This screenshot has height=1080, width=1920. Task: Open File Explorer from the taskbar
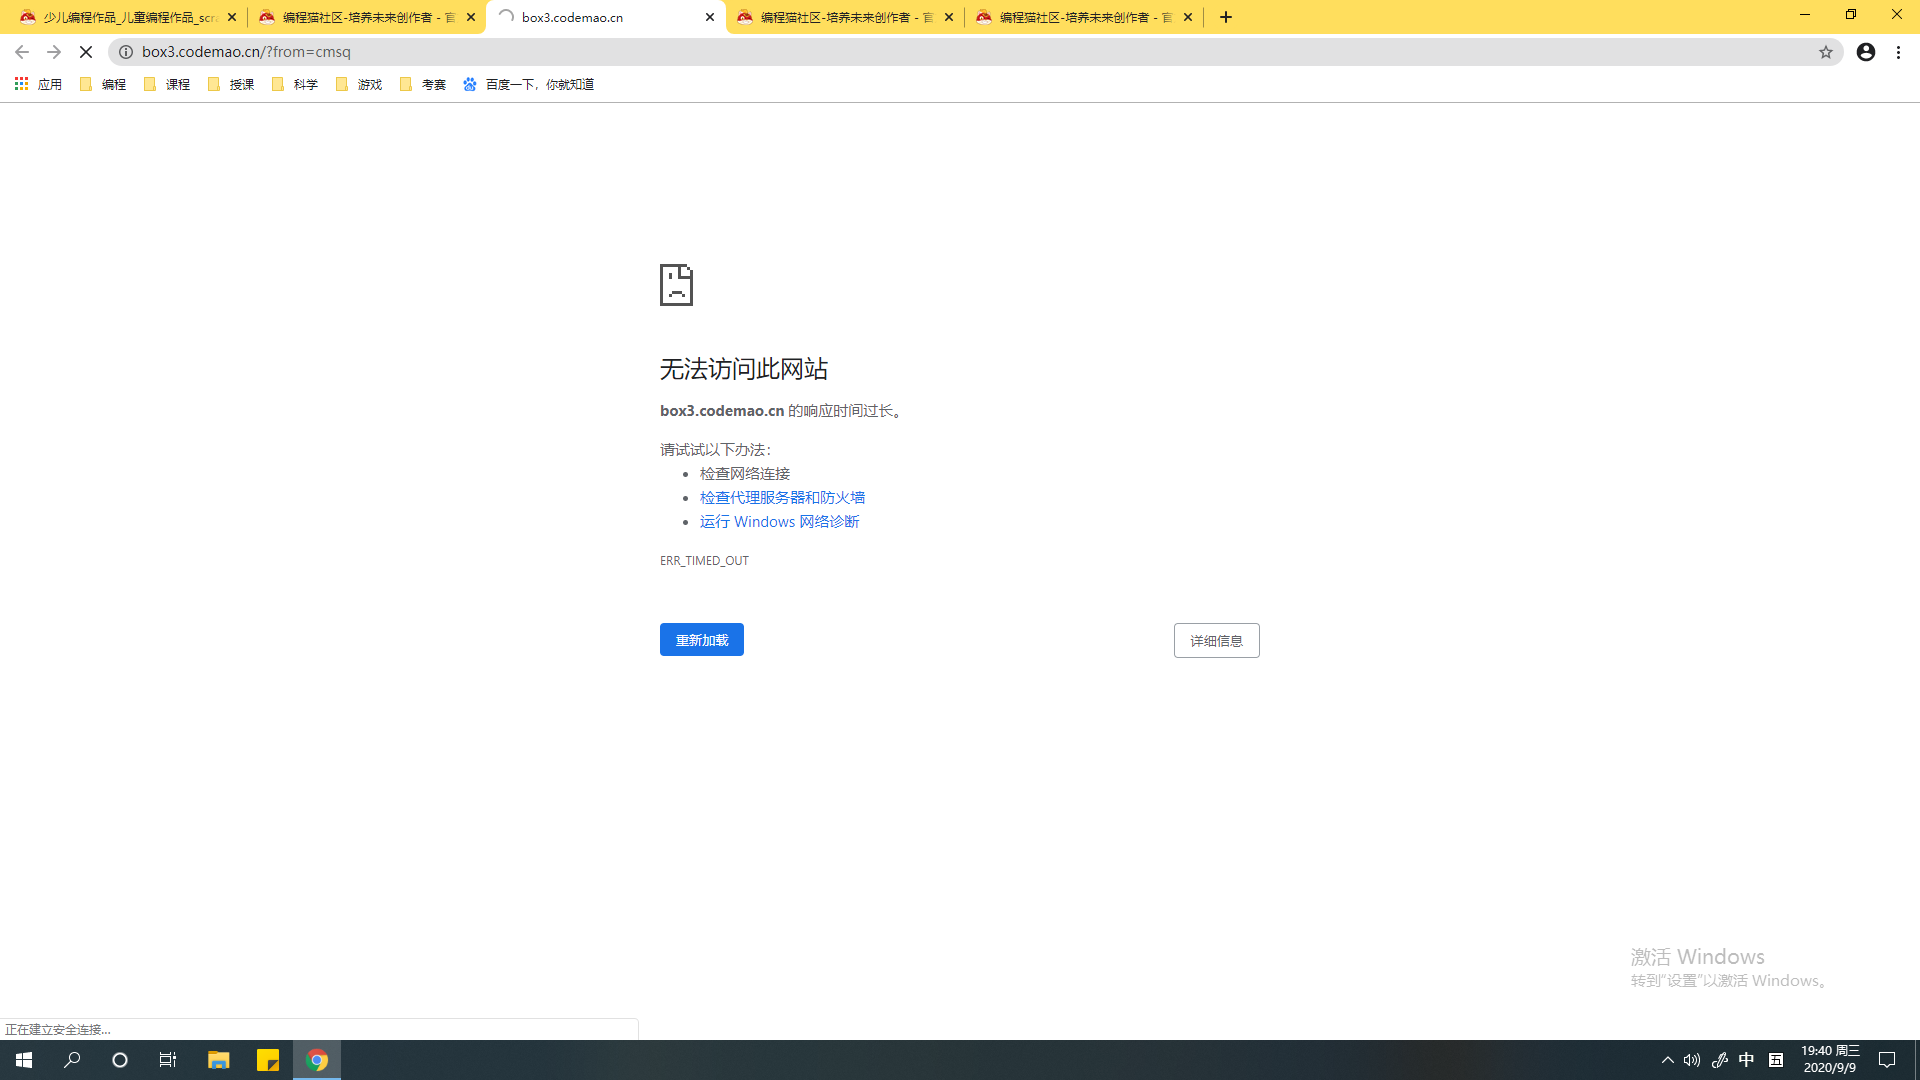tap(218, 1060)
